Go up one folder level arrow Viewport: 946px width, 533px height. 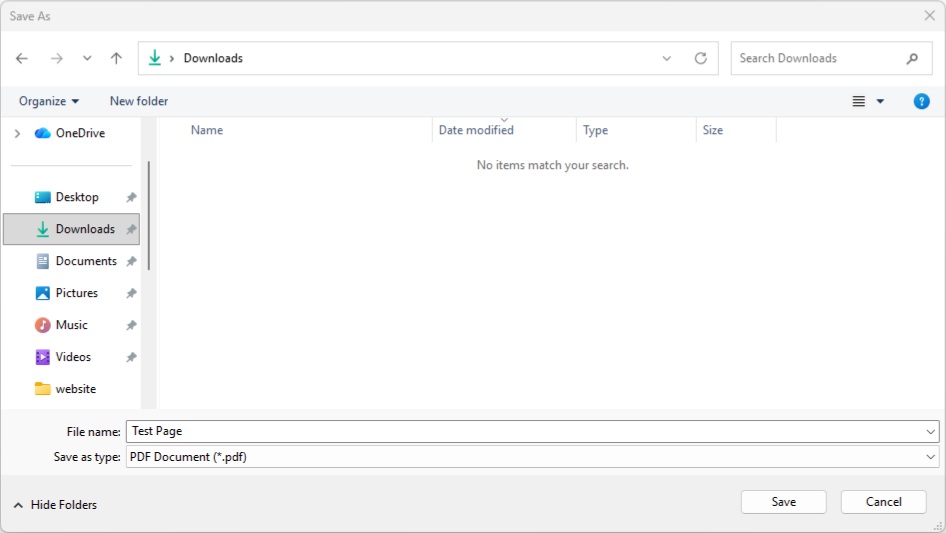[x=116, y=58]
